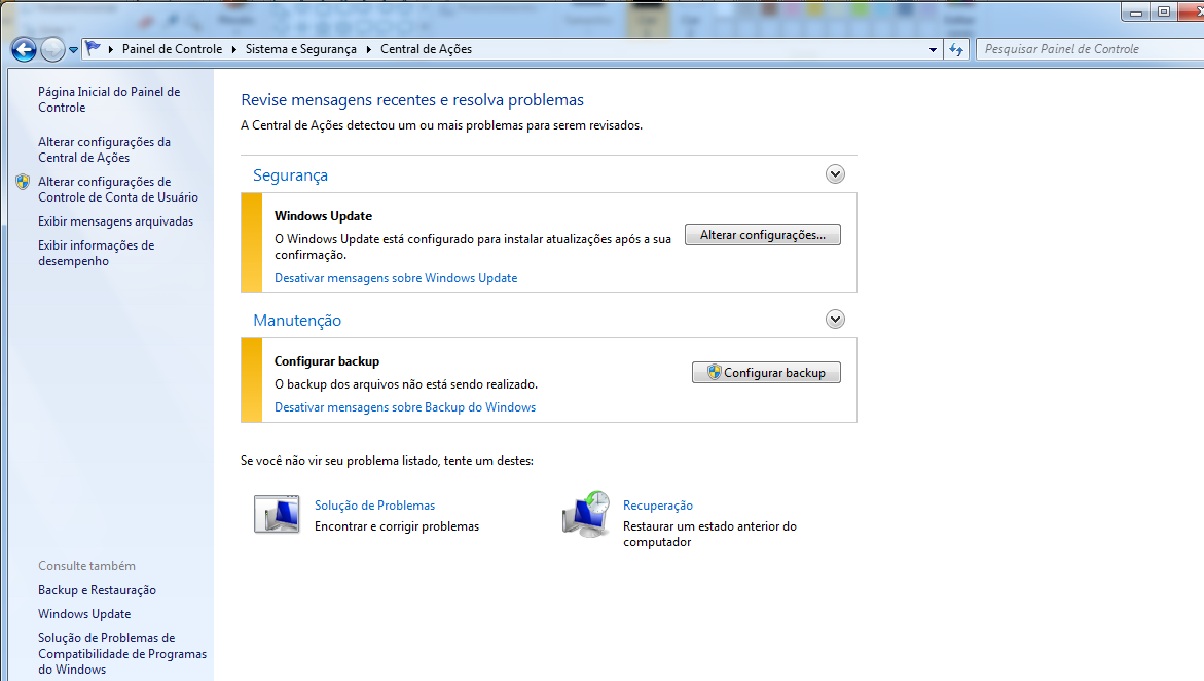Open Exibir mensagens arquivadas
The width and height of the screenshot is (1204, 681).
pos(116,222)
